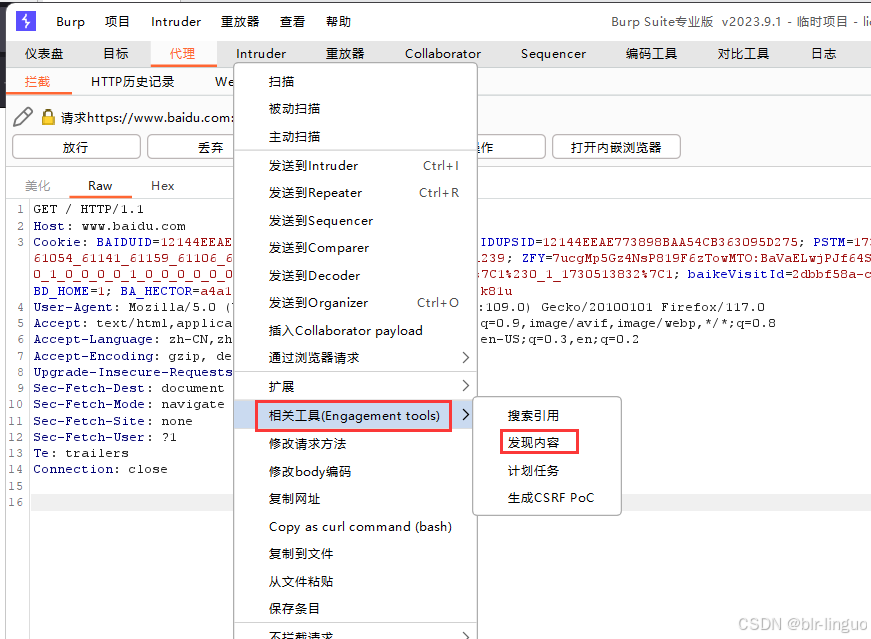Click the Burp Suite lightning logo icon

(26, 21)
